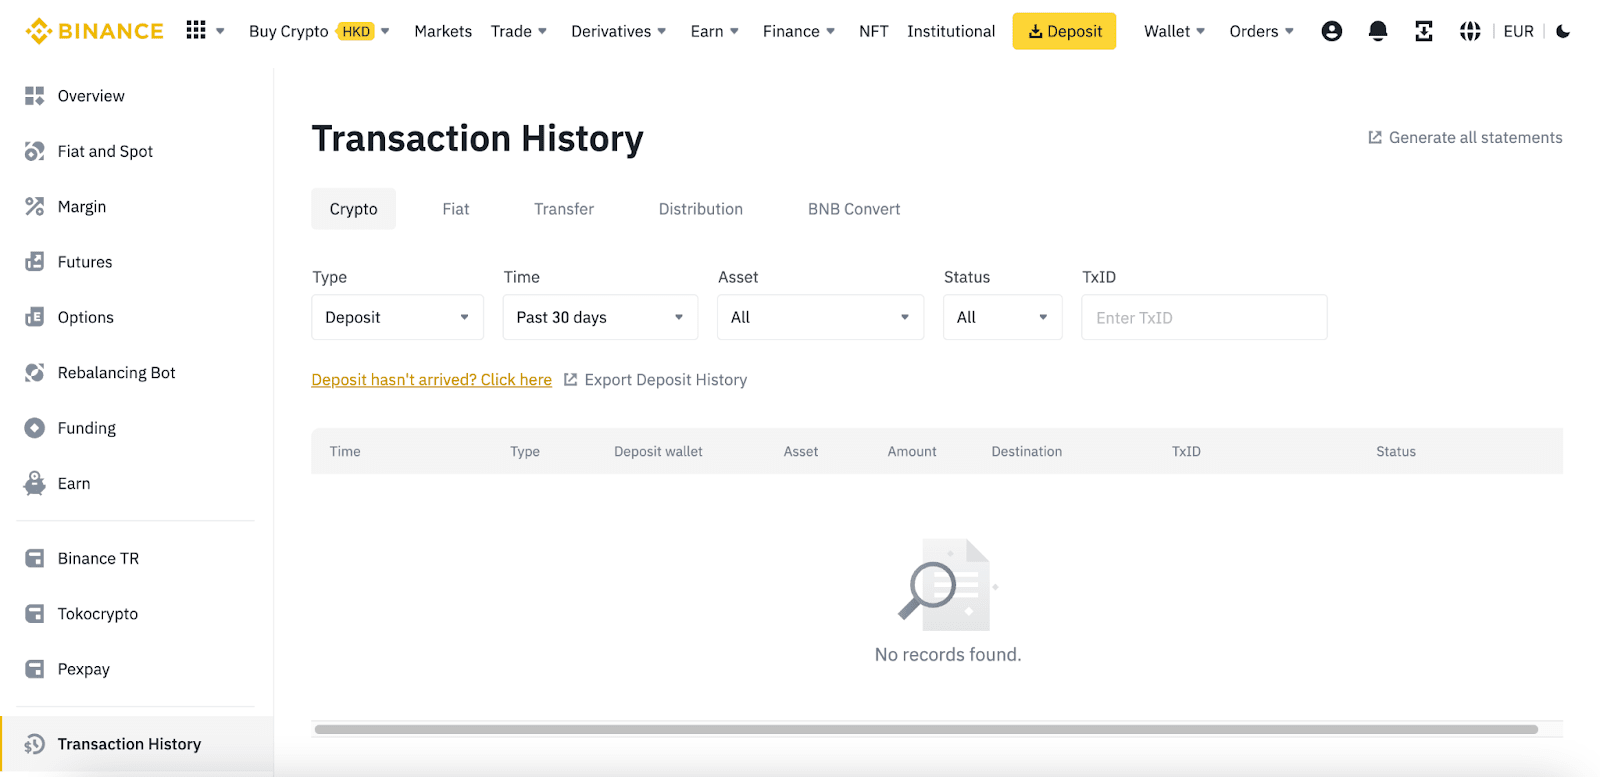The height and width of the screenshot is (777, 1600).
Task: Focus the Enter TxID input field
Action: [1203, 317]
